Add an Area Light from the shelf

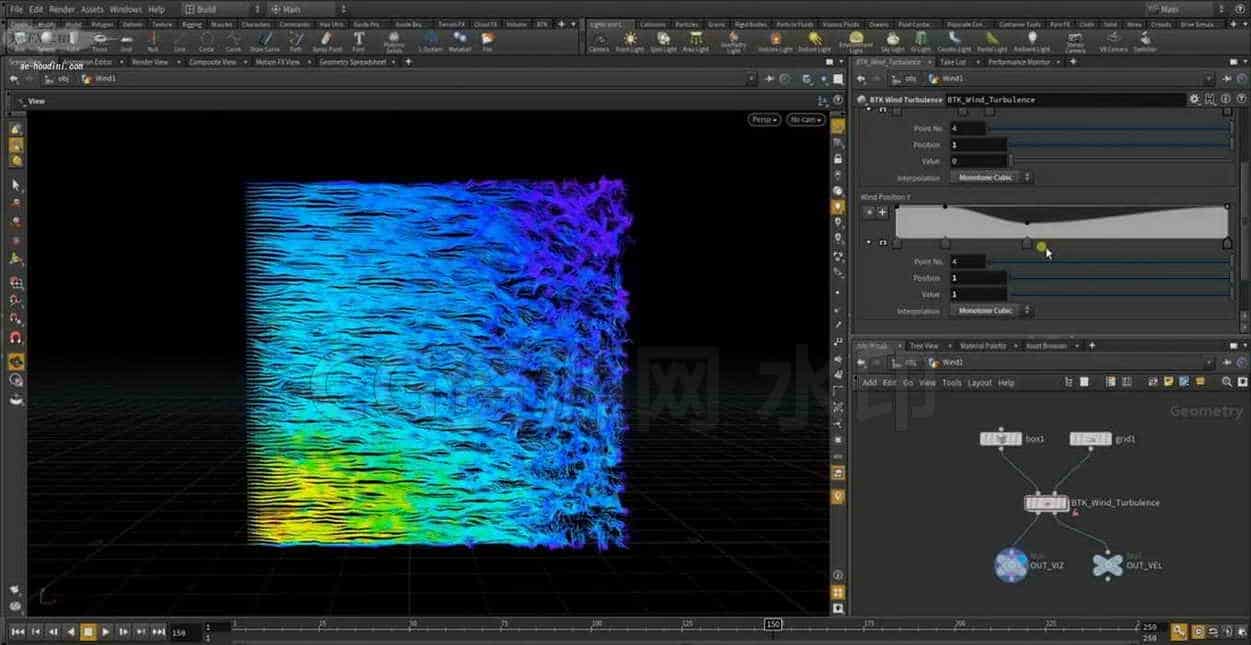point(695,41)
